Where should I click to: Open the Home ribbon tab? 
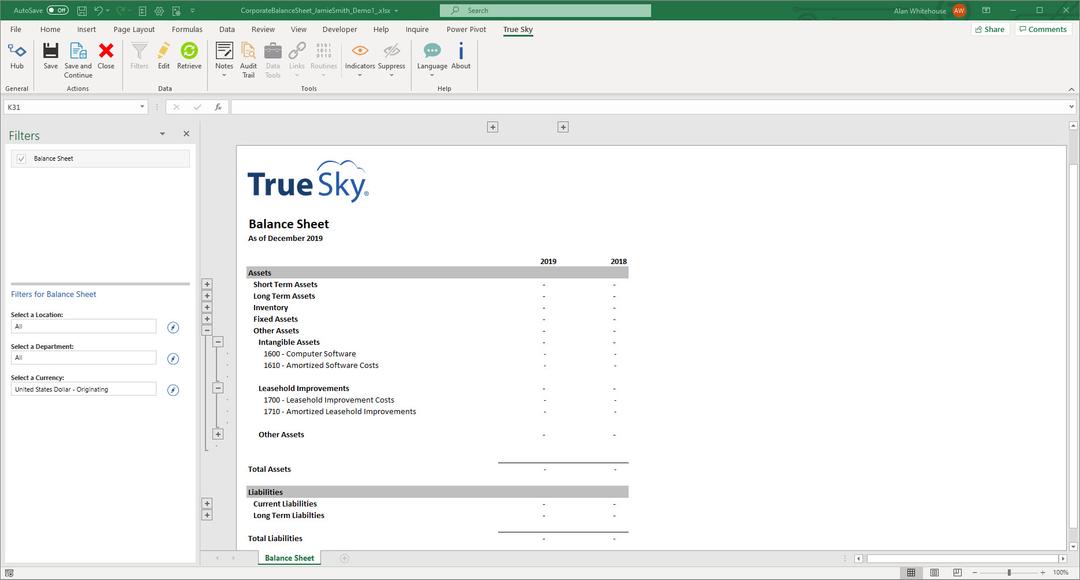click(x=50, y=30)
